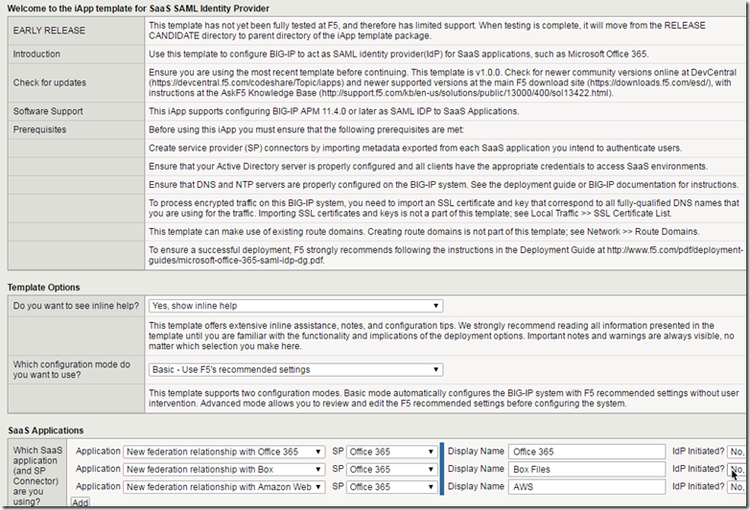Viewport: 750px width, 510px height.
Task: Click the 'Create service provider (SP) connectors' line
Action: pyautogui.click(x=415, y=148)
